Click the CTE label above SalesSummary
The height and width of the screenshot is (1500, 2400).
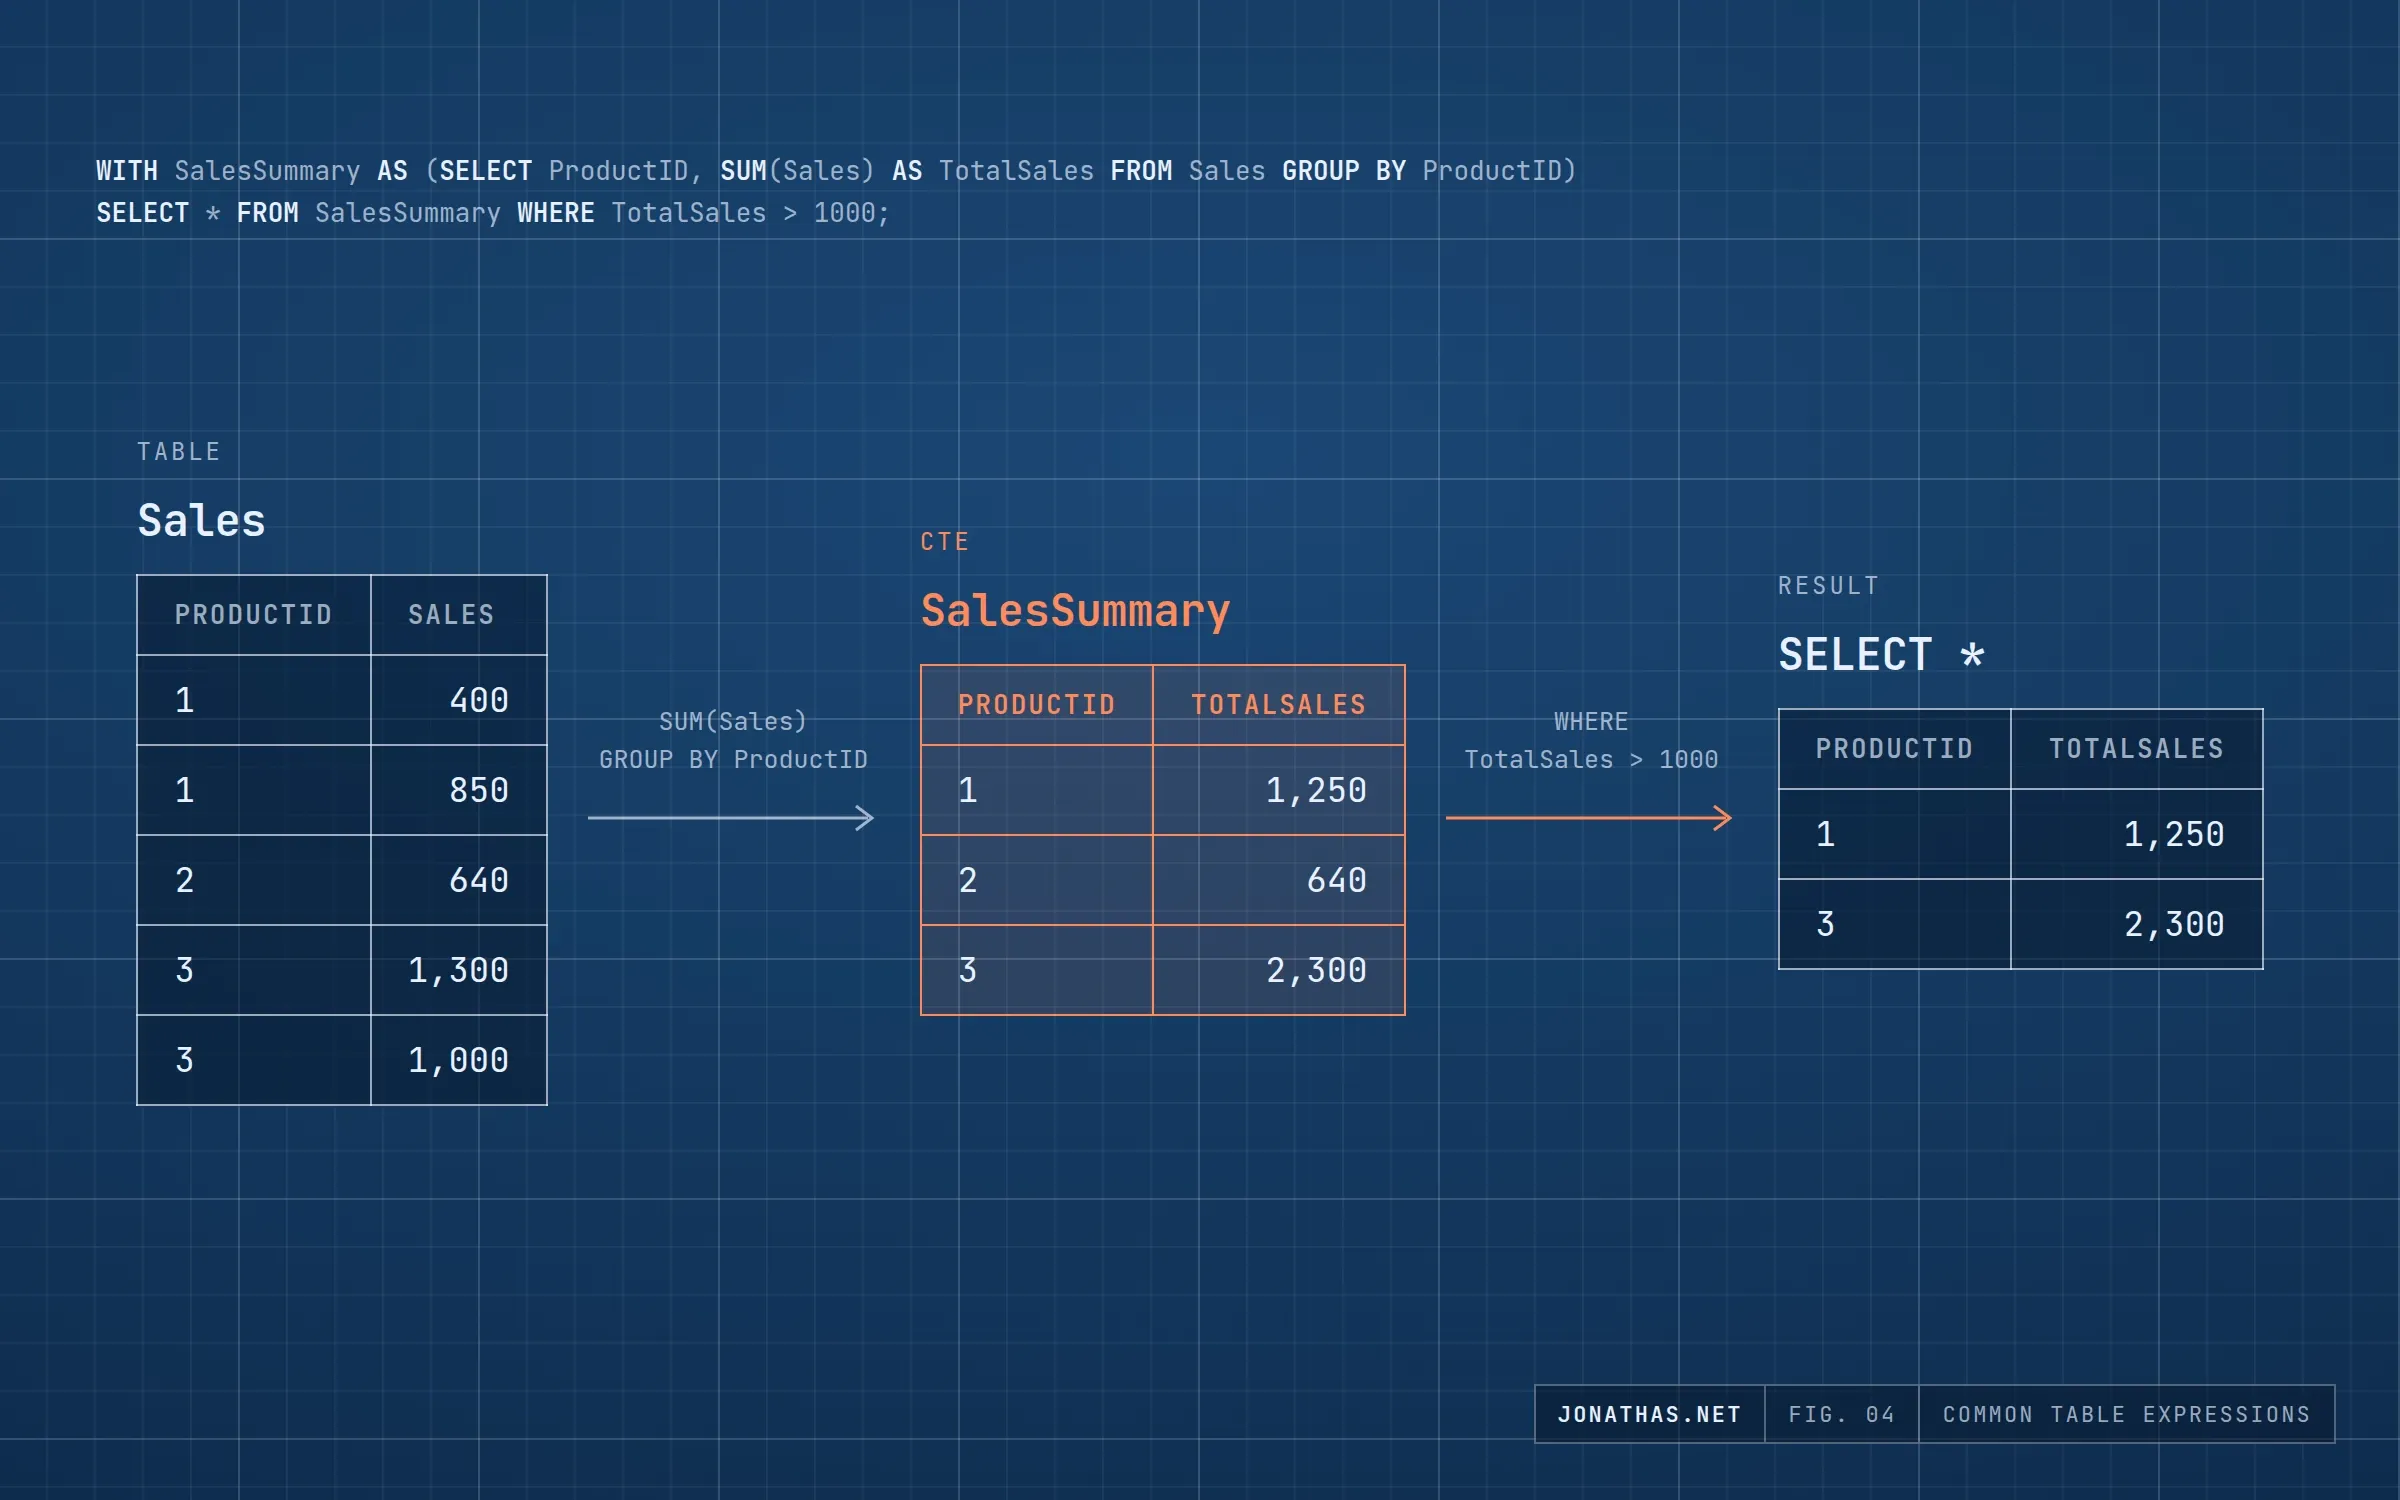(x=945, y=542)
